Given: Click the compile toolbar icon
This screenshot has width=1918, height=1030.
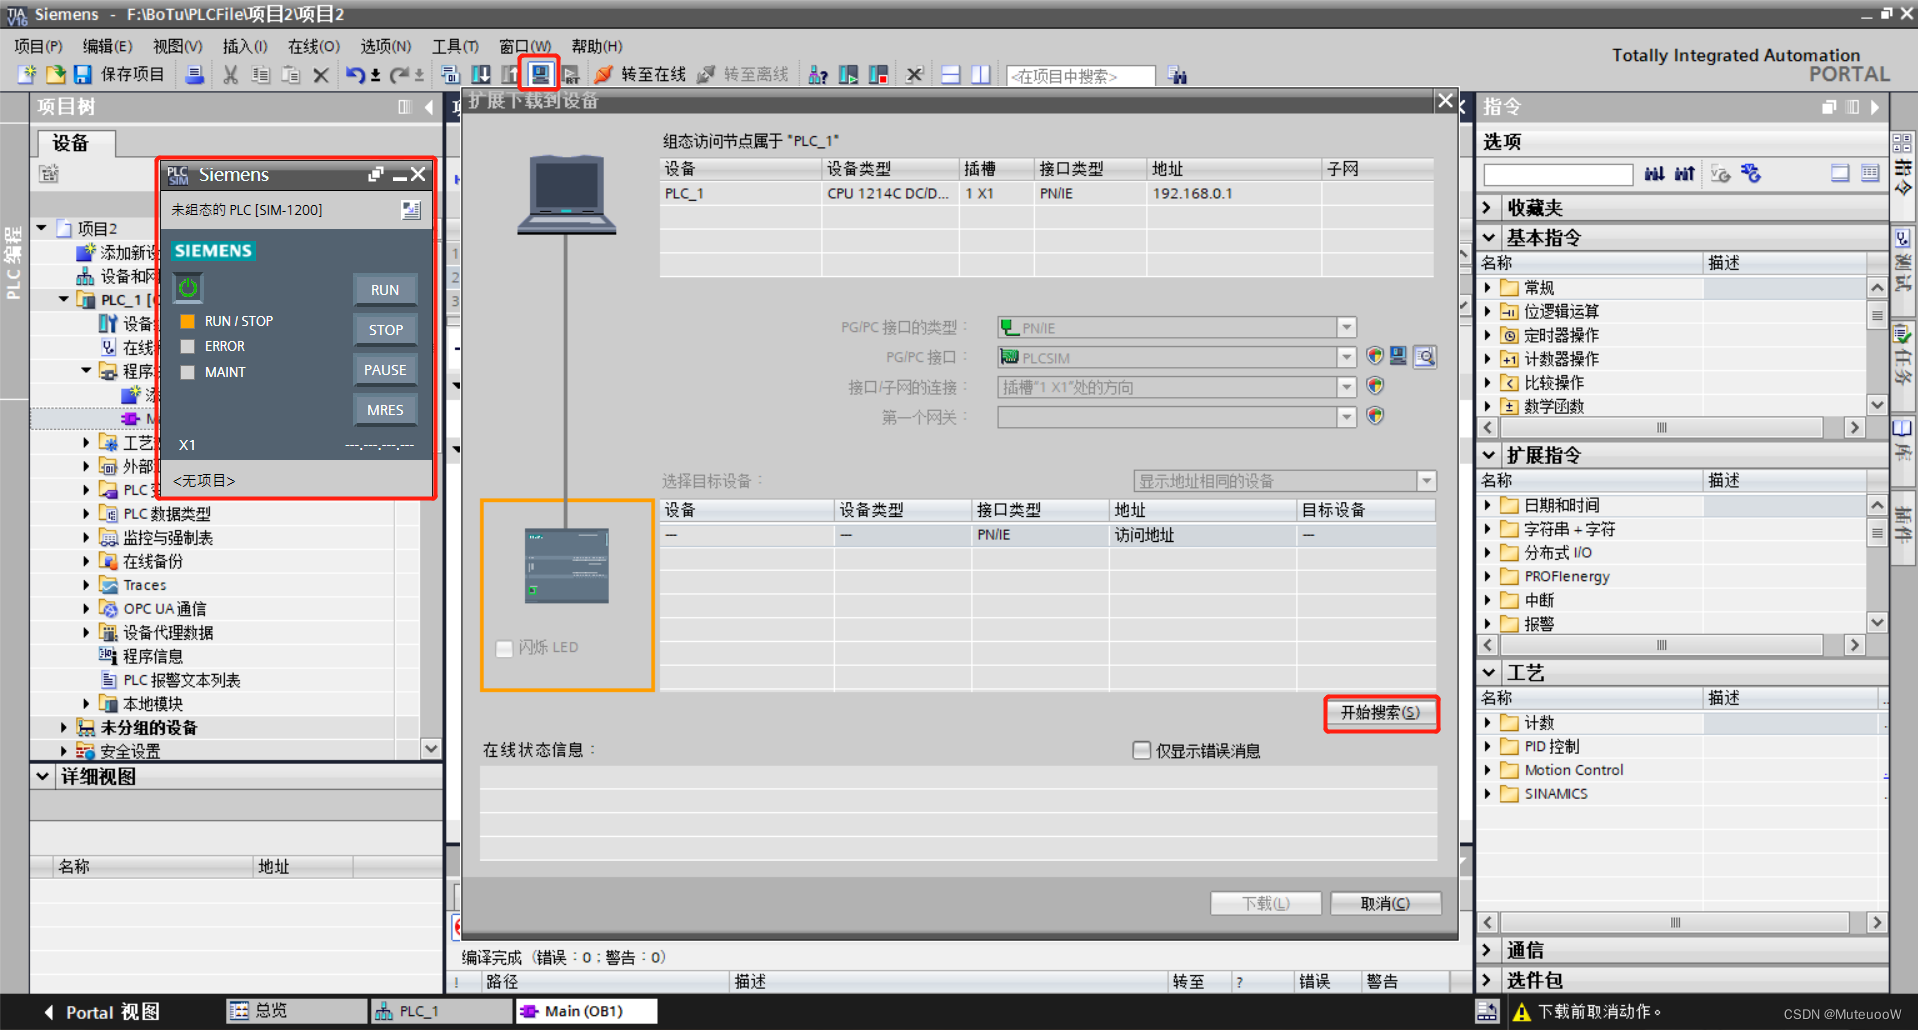Looking at the screenshot, I should pos(450,75).
